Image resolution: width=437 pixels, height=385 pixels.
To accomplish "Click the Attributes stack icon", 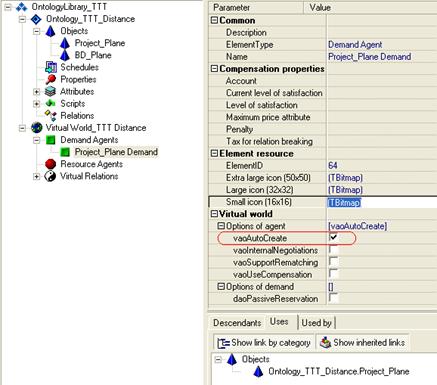I will tap(50, 91).
